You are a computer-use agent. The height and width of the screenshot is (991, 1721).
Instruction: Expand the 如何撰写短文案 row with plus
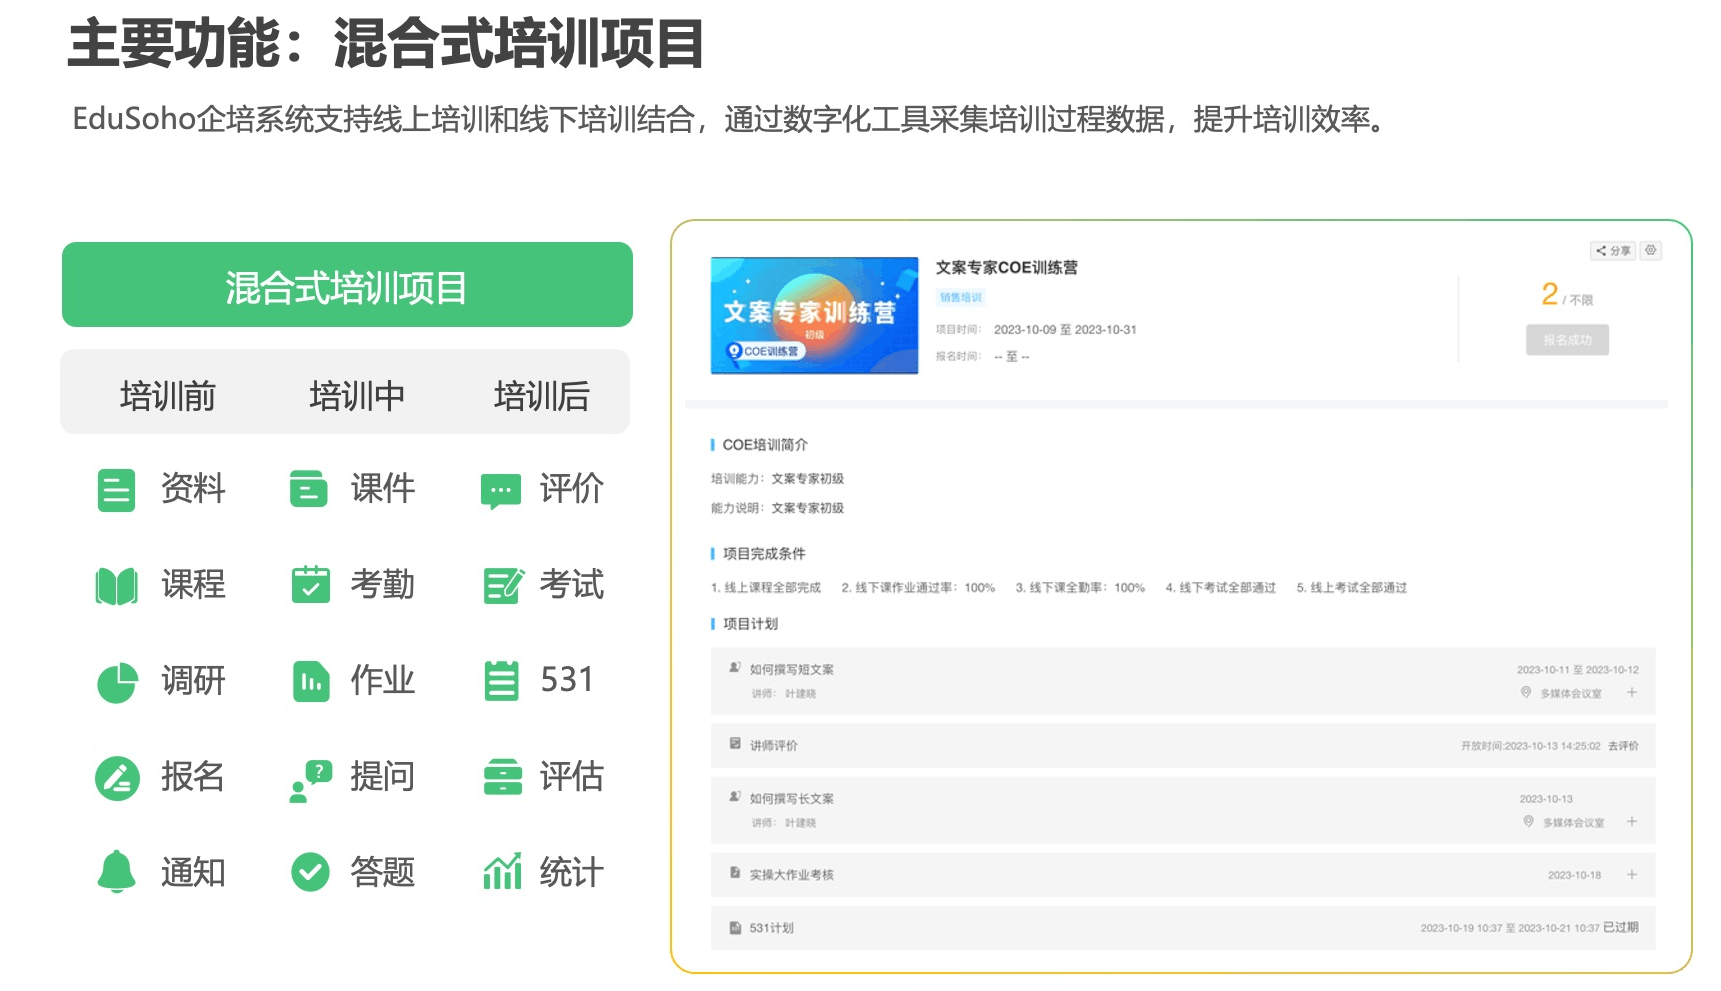(x=1632, y=692)
